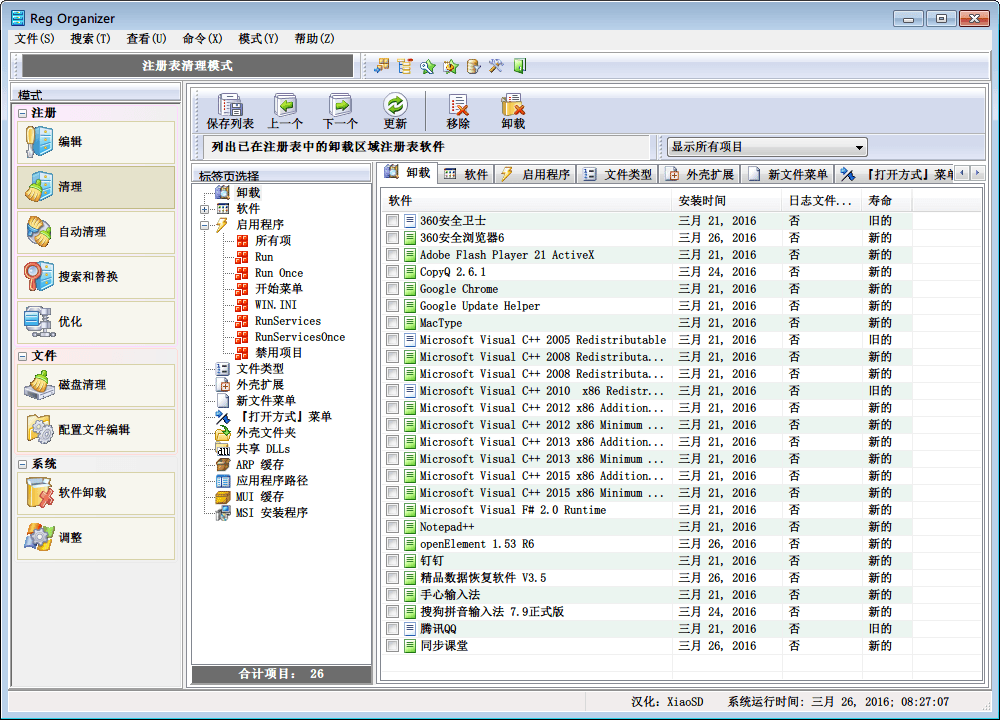Open the 文件(S) menu
1000x720 pixels.
(x=34, y=39)
